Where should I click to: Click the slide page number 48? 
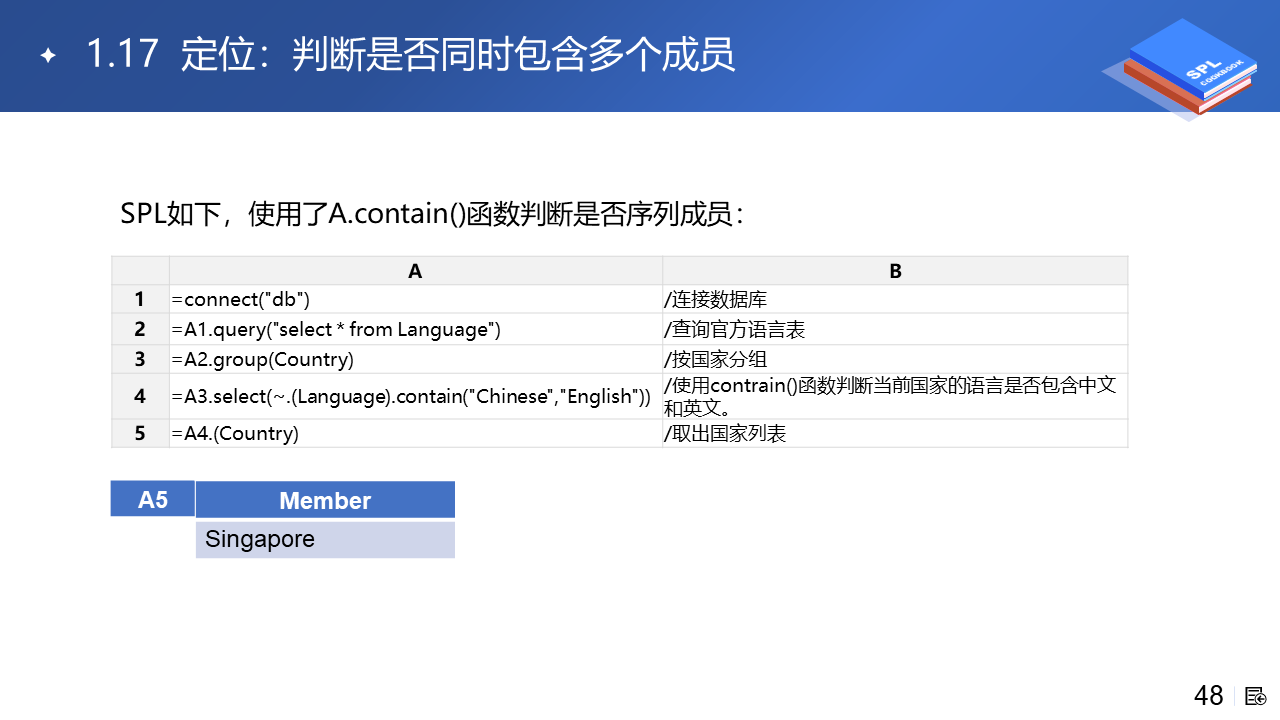(x=1209, y=696)
